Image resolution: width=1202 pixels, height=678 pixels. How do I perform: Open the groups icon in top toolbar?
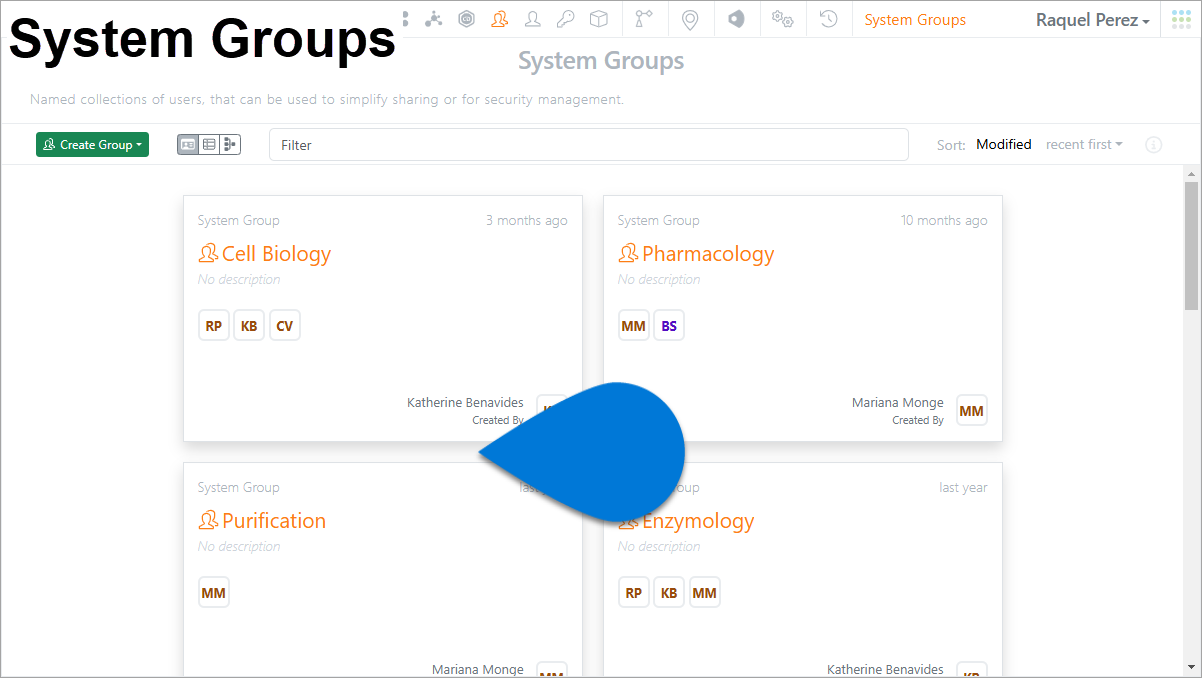(499, 19)
